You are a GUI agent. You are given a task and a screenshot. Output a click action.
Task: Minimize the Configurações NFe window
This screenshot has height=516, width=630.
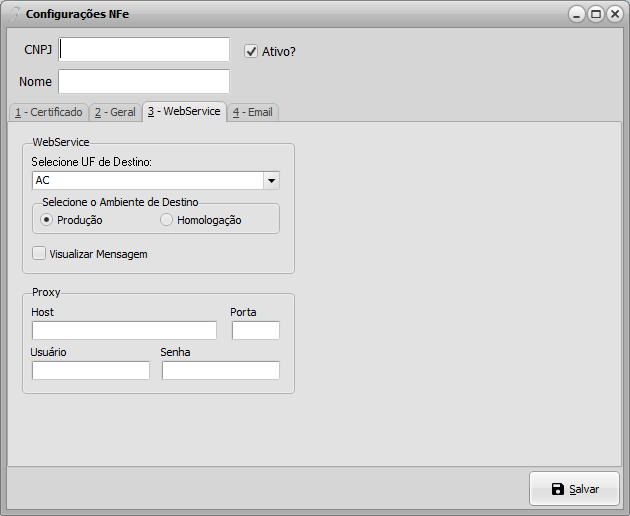point(577,14)
